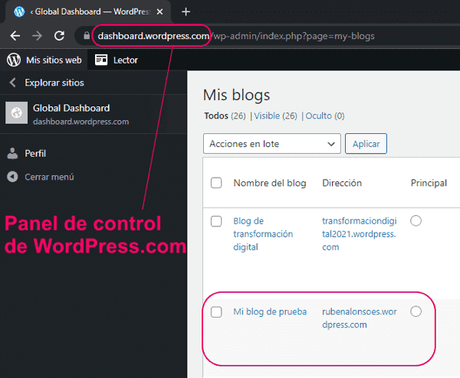Viewport: 460px width, 378px height.
Task: Click the Lector reader icon
Action: 101,60
